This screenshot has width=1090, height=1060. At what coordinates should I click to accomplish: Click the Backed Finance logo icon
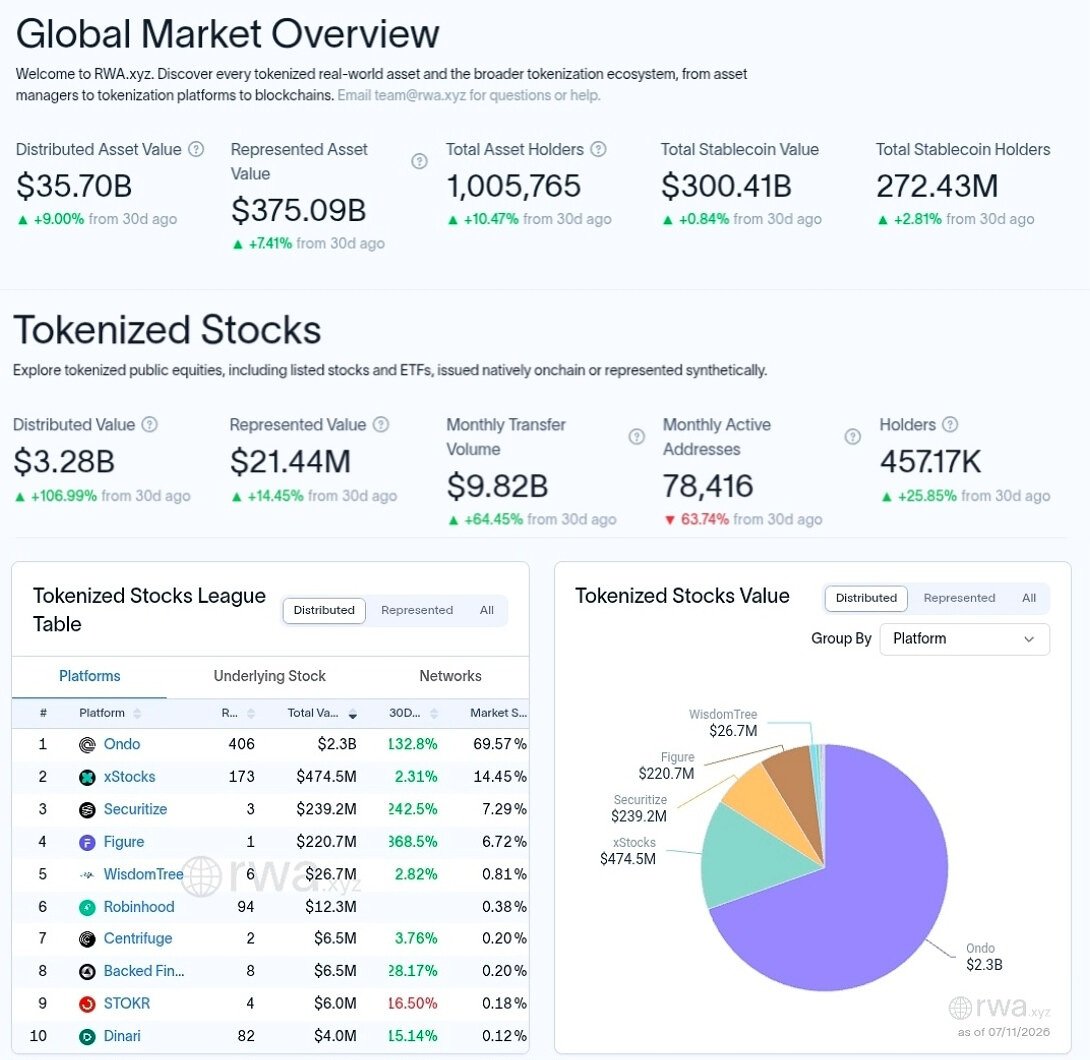point(87,972)
